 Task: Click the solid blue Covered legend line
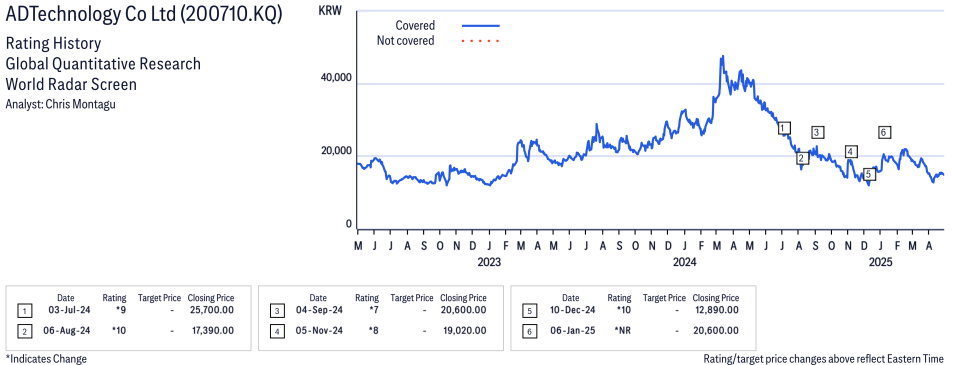point(481,26)
